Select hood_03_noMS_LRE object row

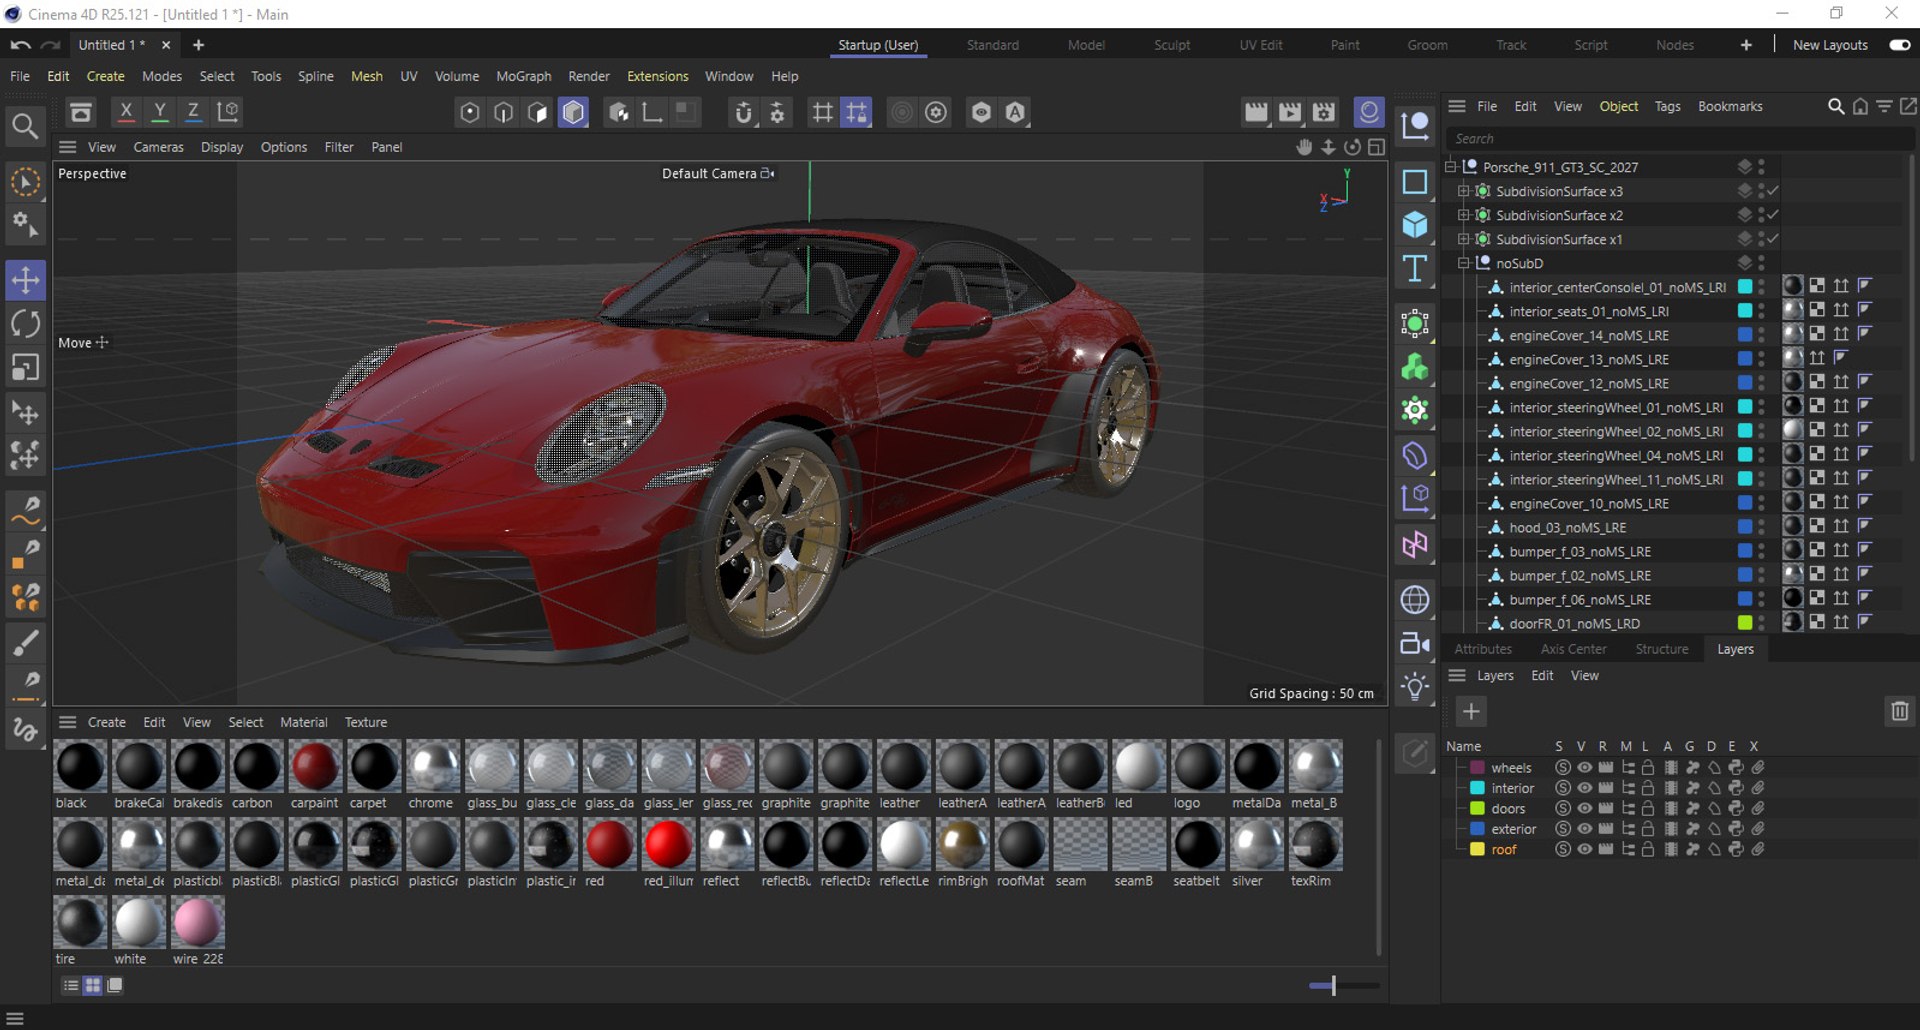click(x=1568, y=527)
